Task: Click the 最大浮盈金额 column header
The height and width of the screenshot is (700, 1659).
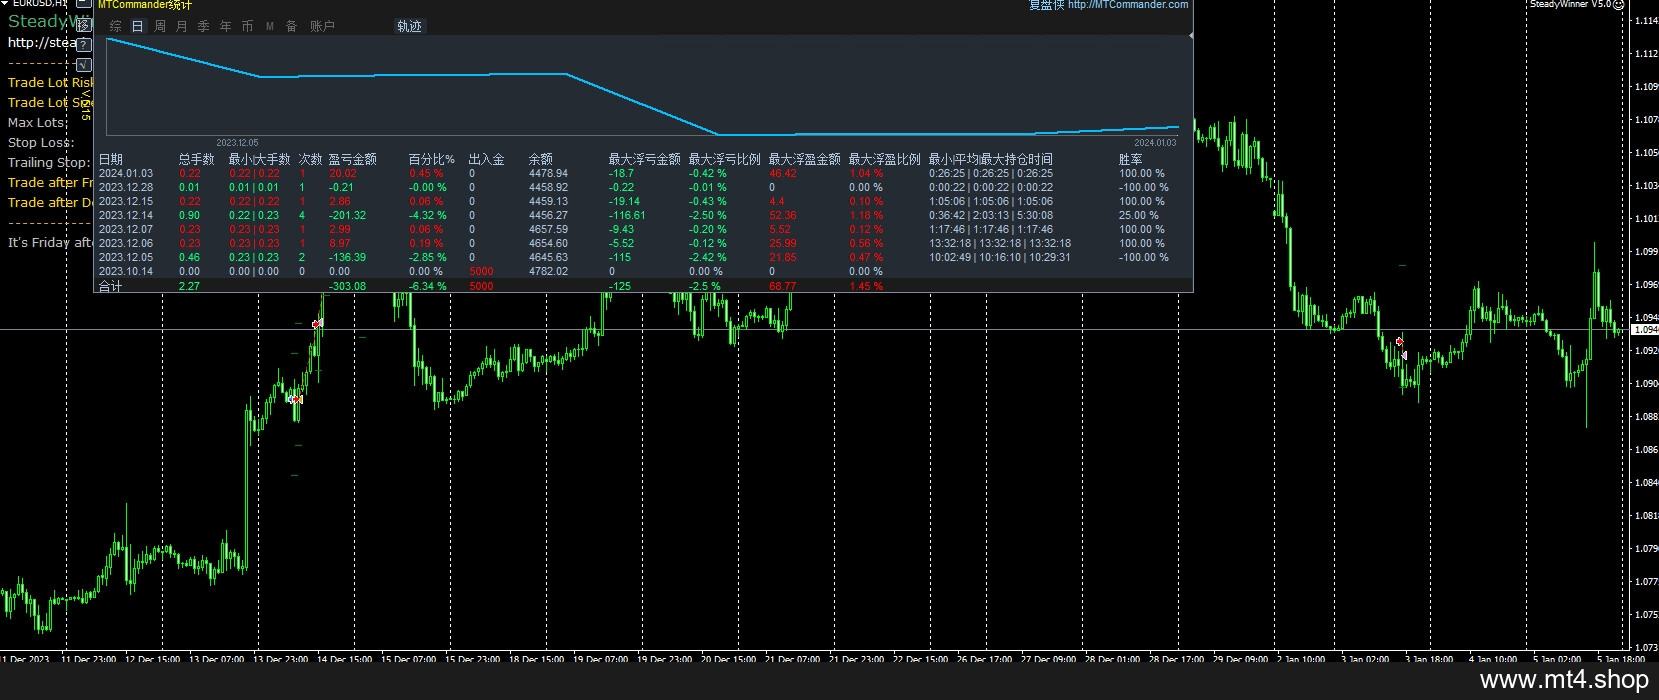Action: tap(805, 159)
